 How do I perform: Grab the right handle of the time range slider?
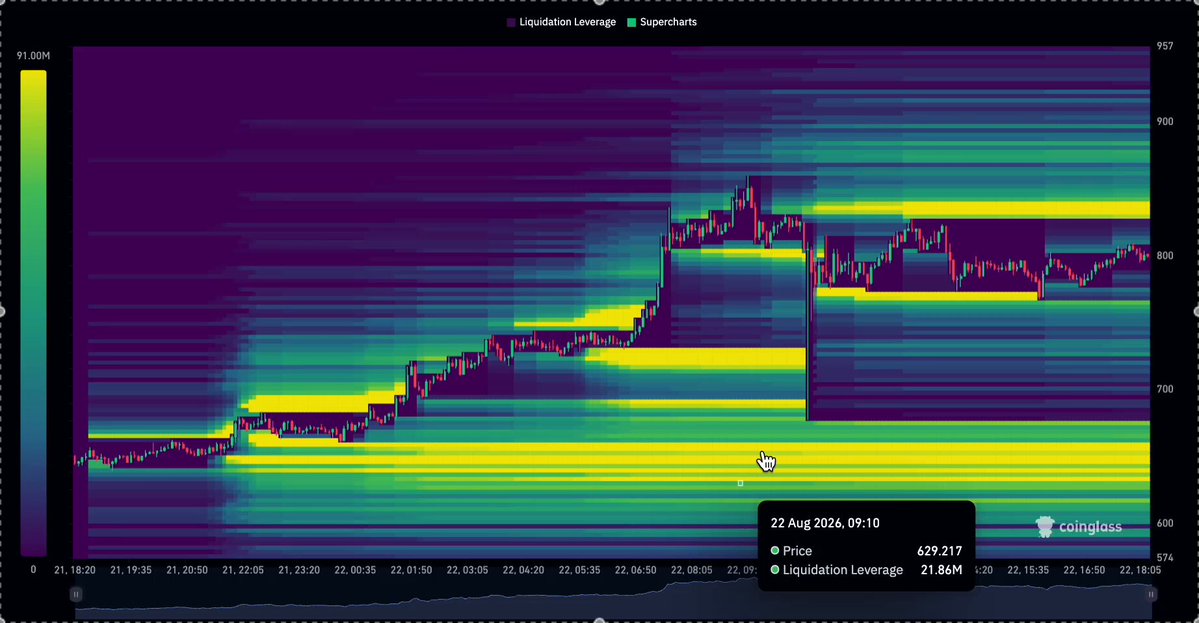click(1151, 594)
